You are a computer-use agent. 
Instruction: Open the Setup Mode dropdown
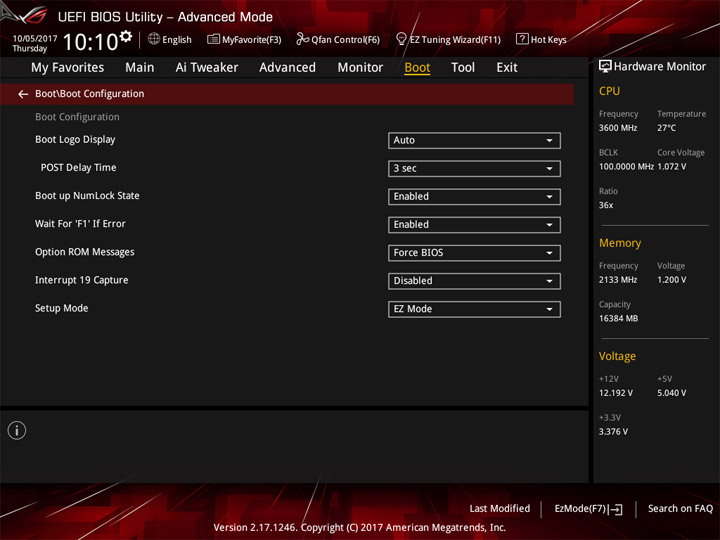click(474, 309)
